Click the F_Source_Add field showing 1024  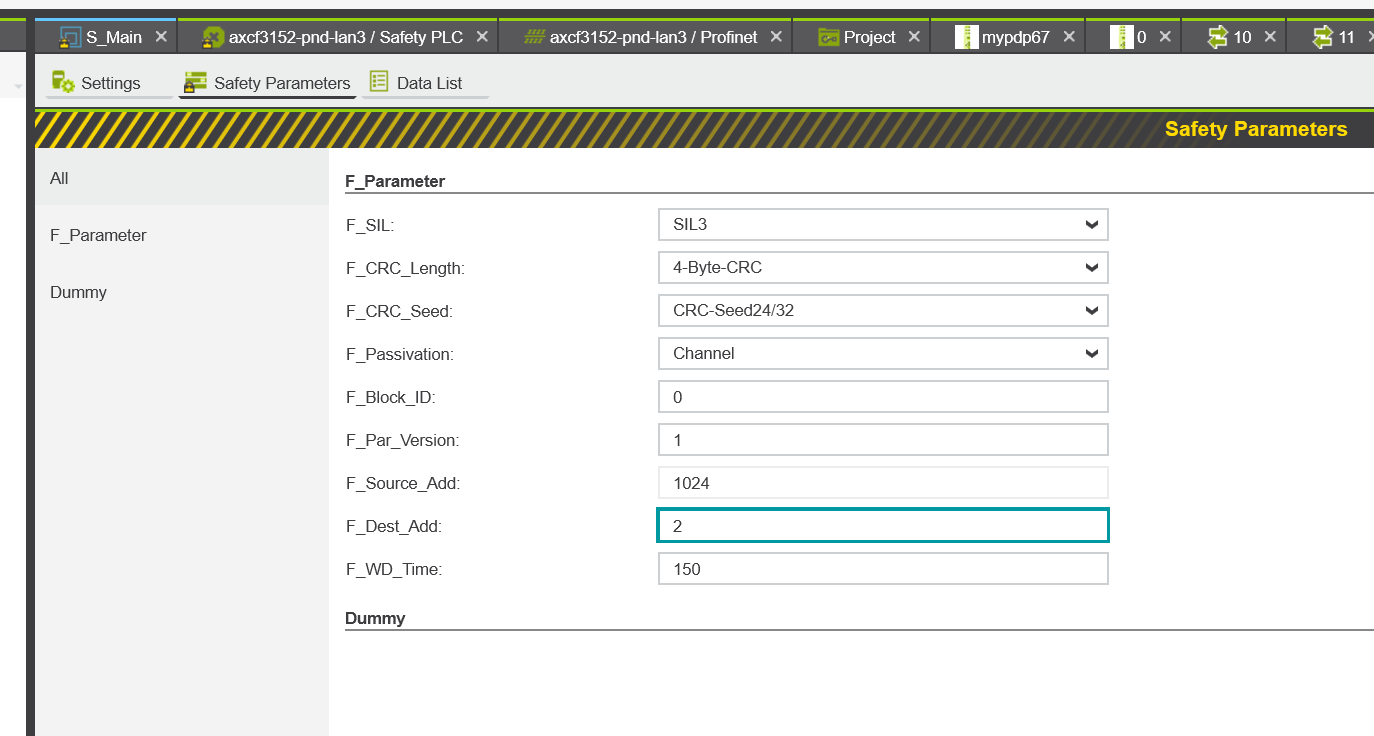(883, 482)
